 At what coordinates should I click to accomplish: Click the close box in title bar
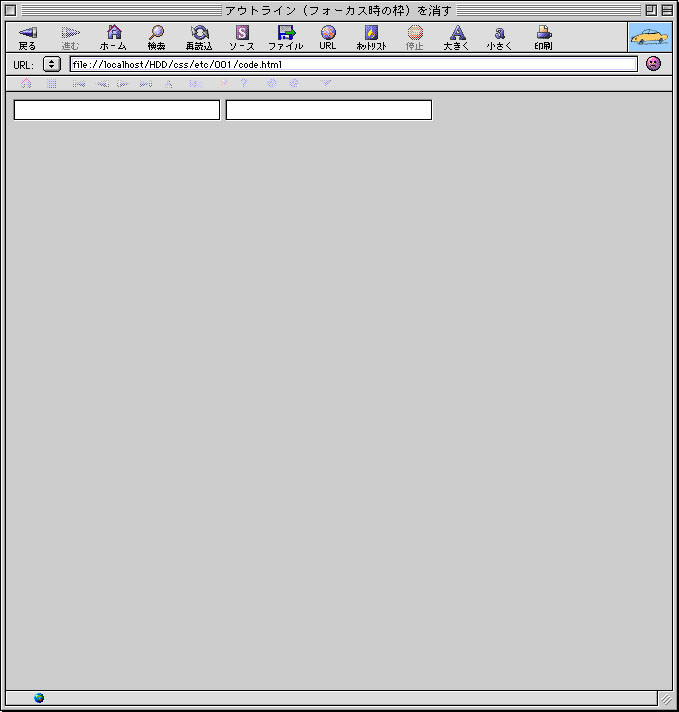[10, 10]
